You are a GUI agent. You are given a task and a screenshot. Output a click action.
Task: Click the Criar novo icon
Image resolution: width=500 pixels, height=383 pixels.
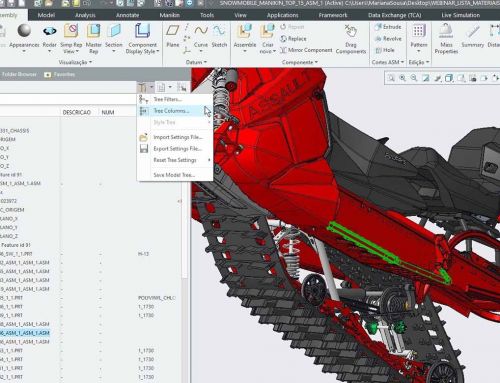pyautogui.click(x=267, y=31)
